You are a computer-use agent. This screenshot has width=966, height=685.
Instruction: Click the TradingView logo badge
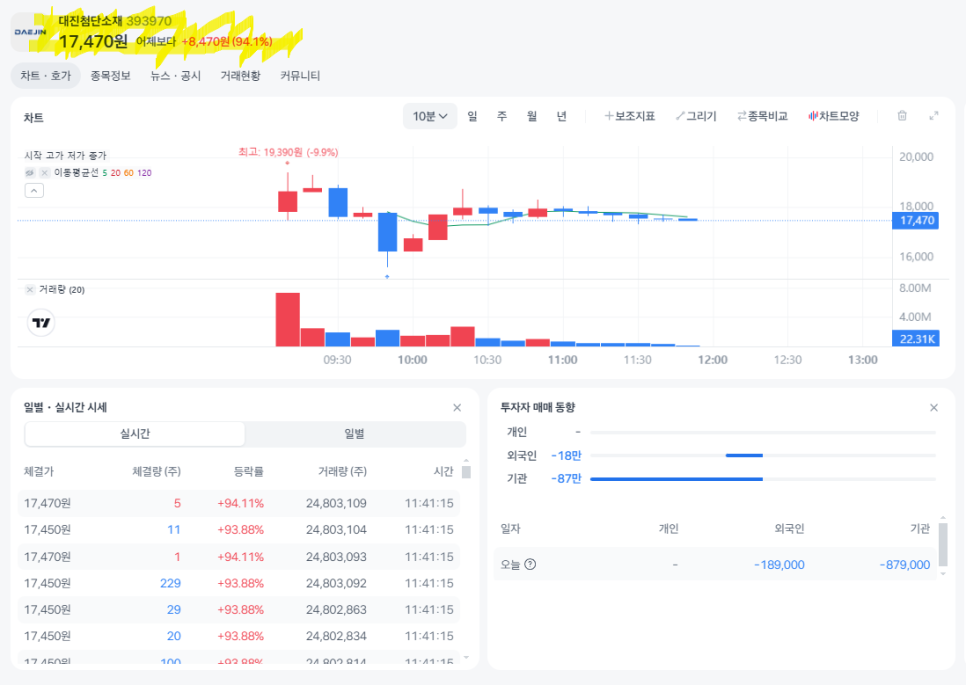(x=41, y=323)
